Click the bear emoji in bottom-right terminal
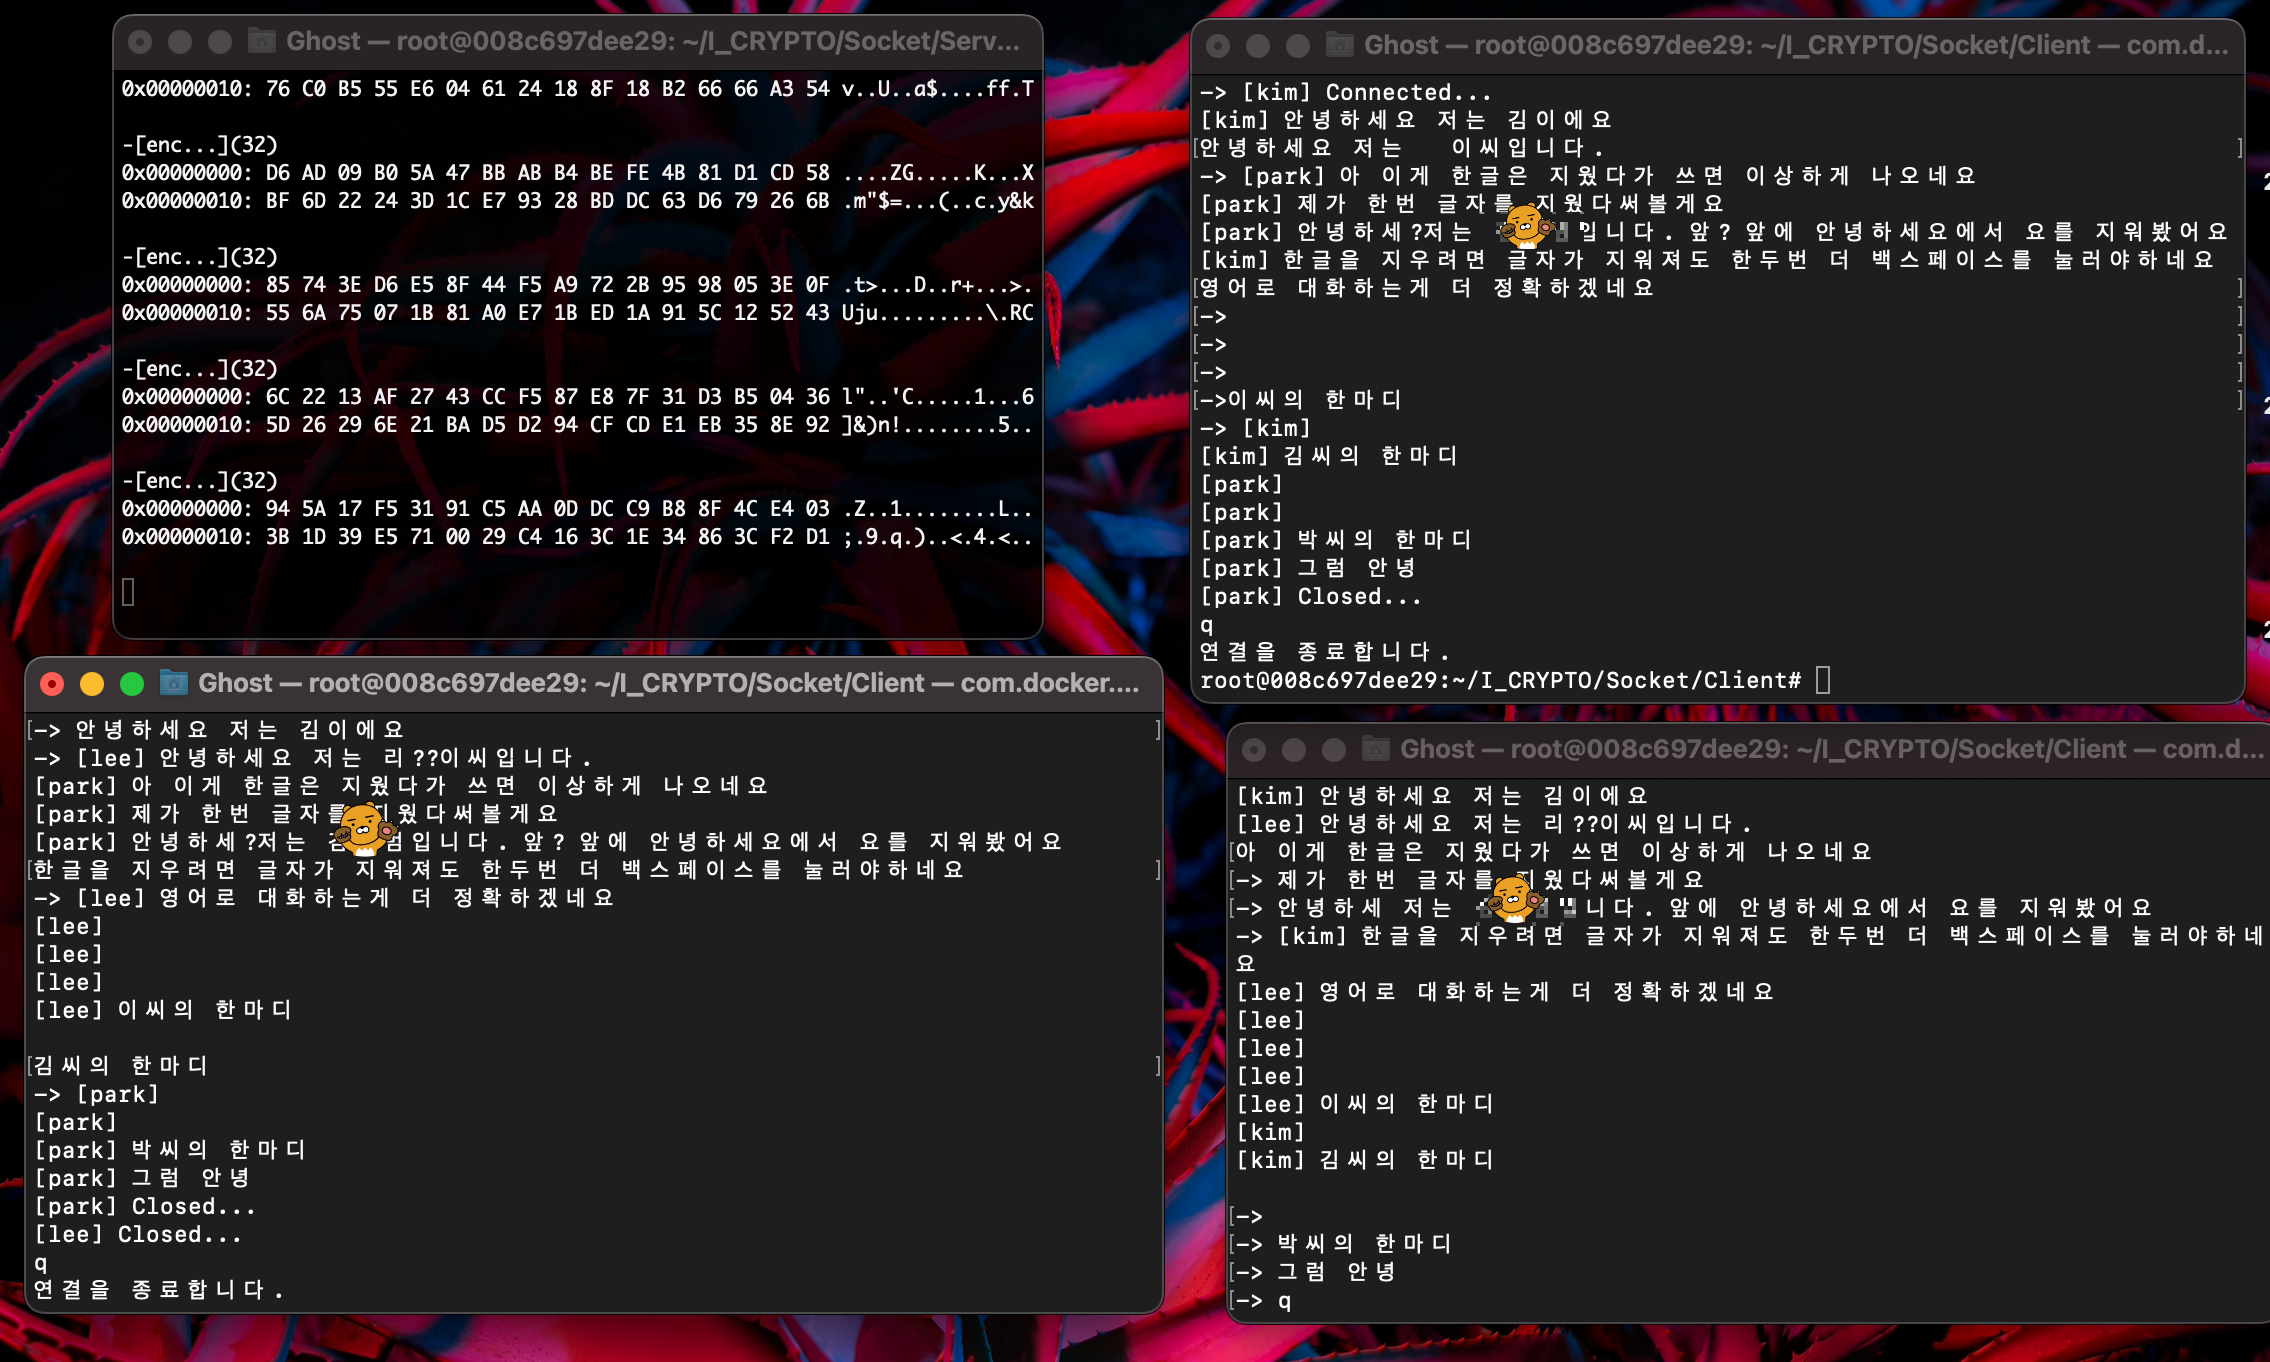Image resolution: width=2270 pixels, height=1362 pixels. 1513,897
